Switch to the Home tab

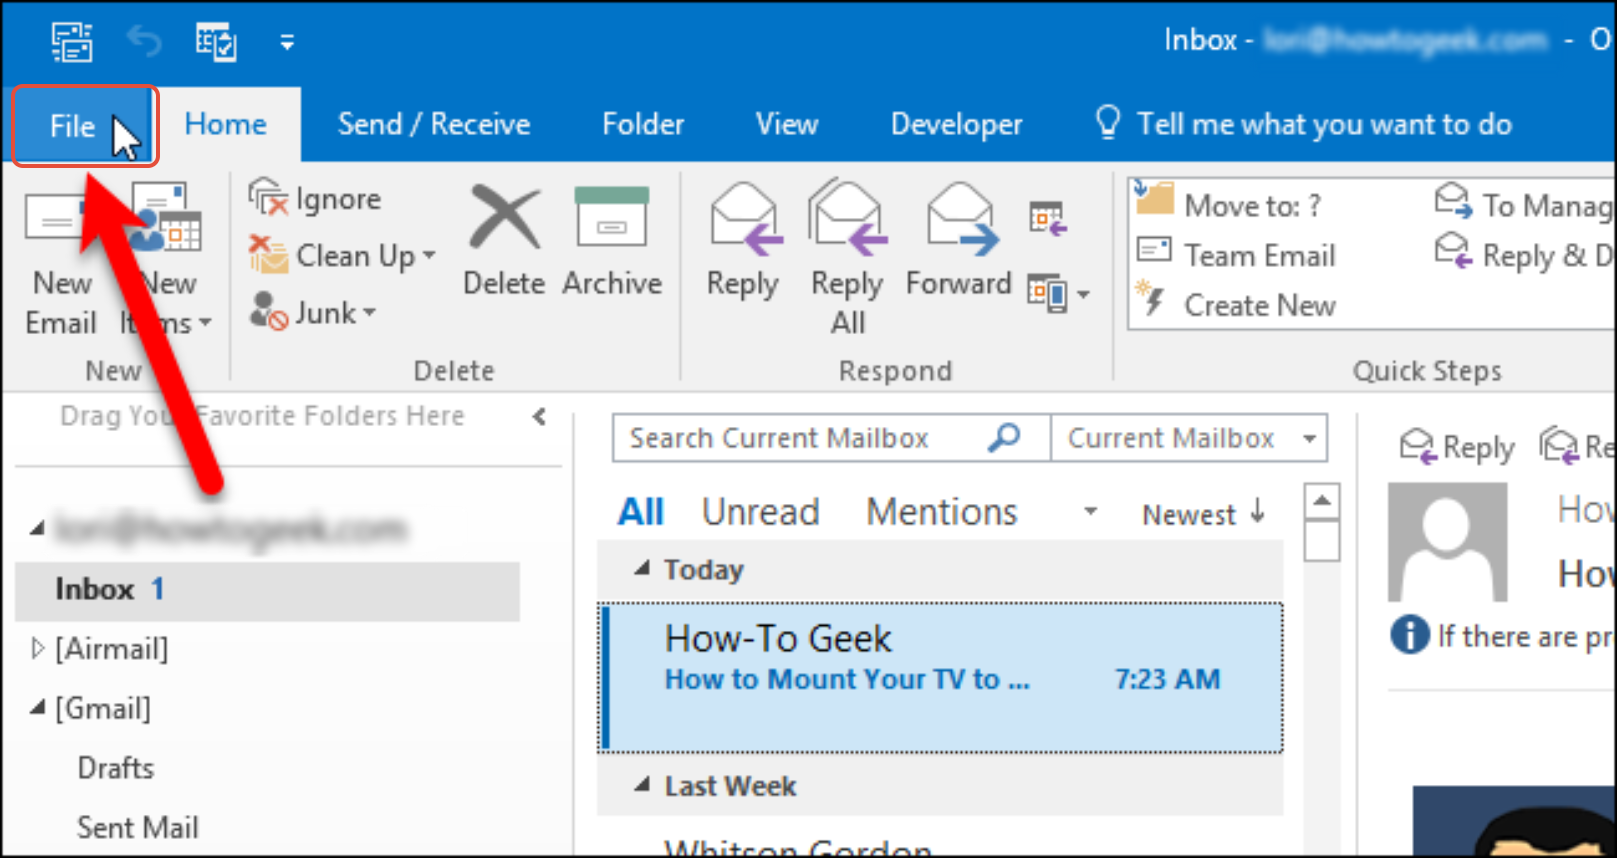point(226,124)
